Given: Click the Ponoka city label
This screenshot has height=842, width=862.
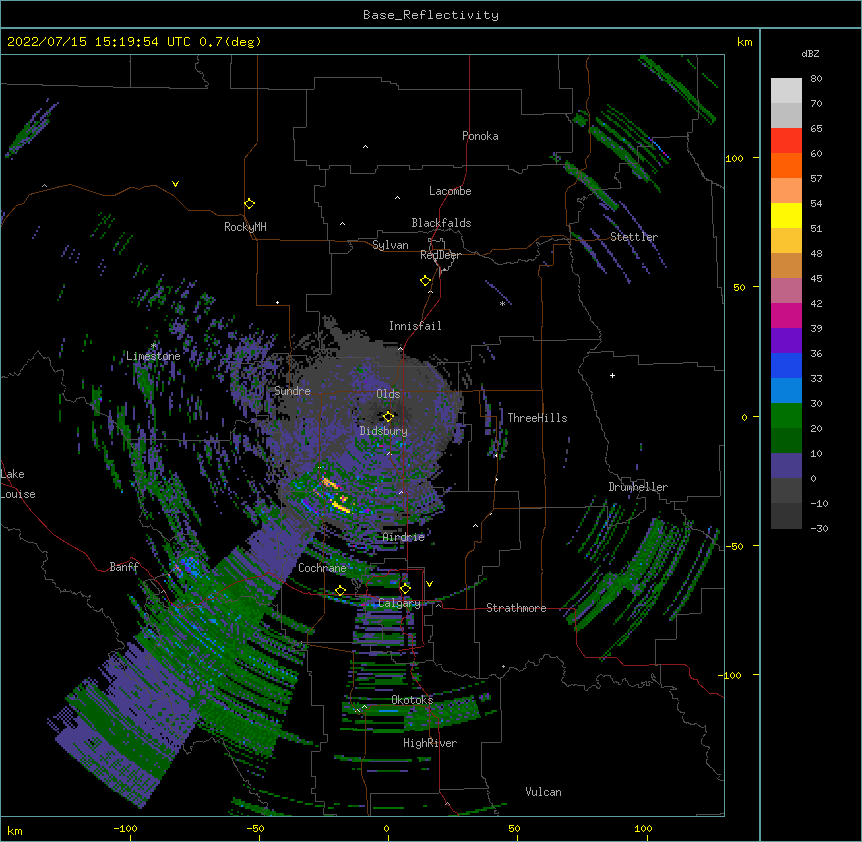Looking at the screenshot, I should click(x=480, y=136).
